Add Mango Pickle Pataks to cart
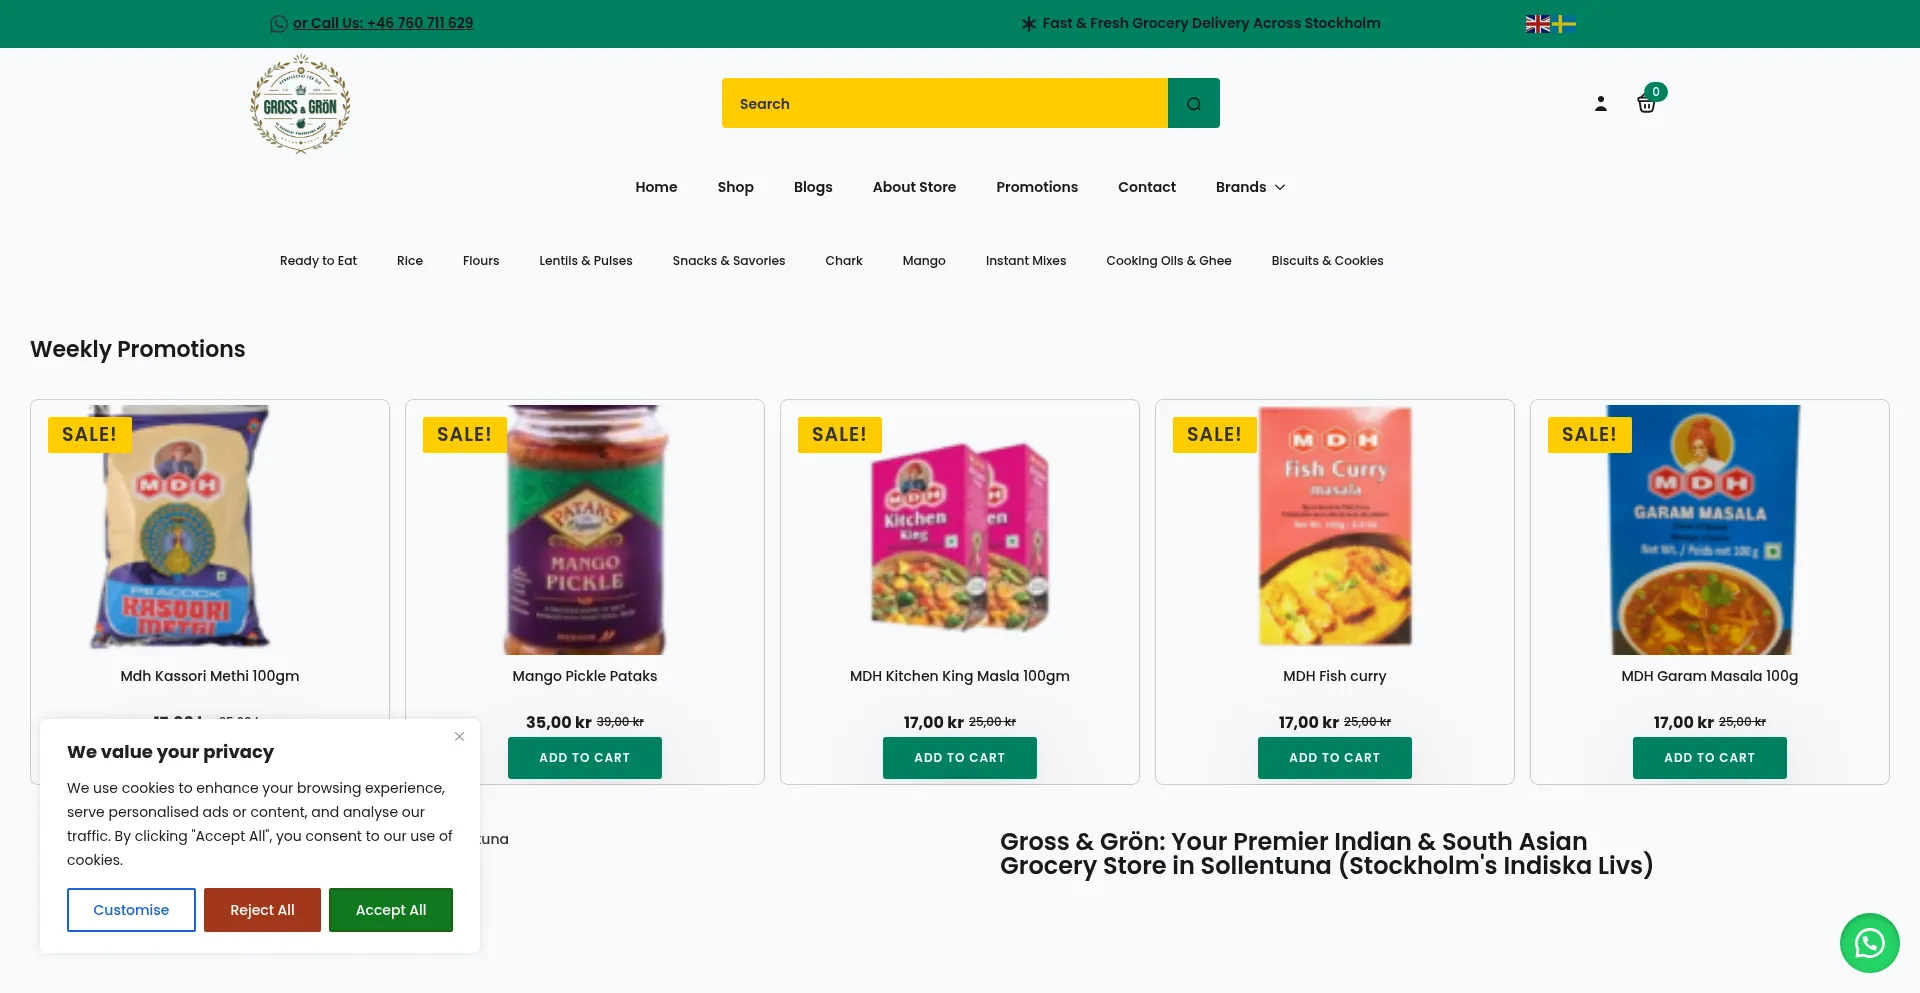This screenshot has width=1920, height=993. tap(585, 758)
